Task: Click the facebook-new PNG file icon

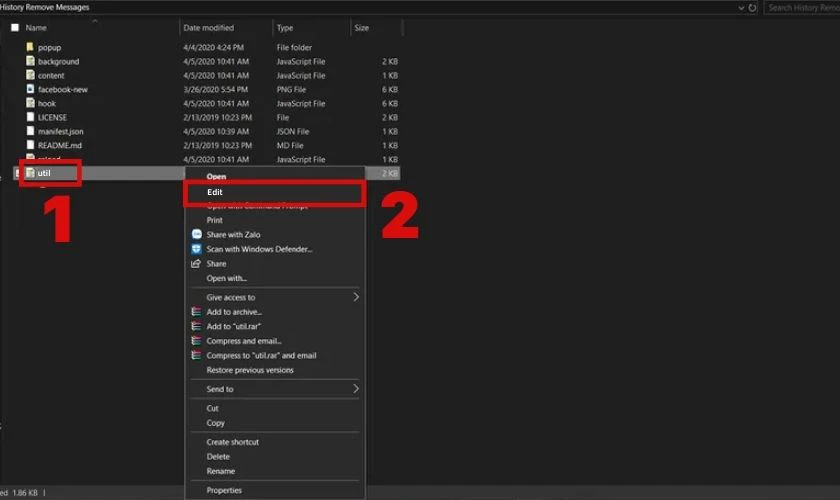Action: pos(31,89)
